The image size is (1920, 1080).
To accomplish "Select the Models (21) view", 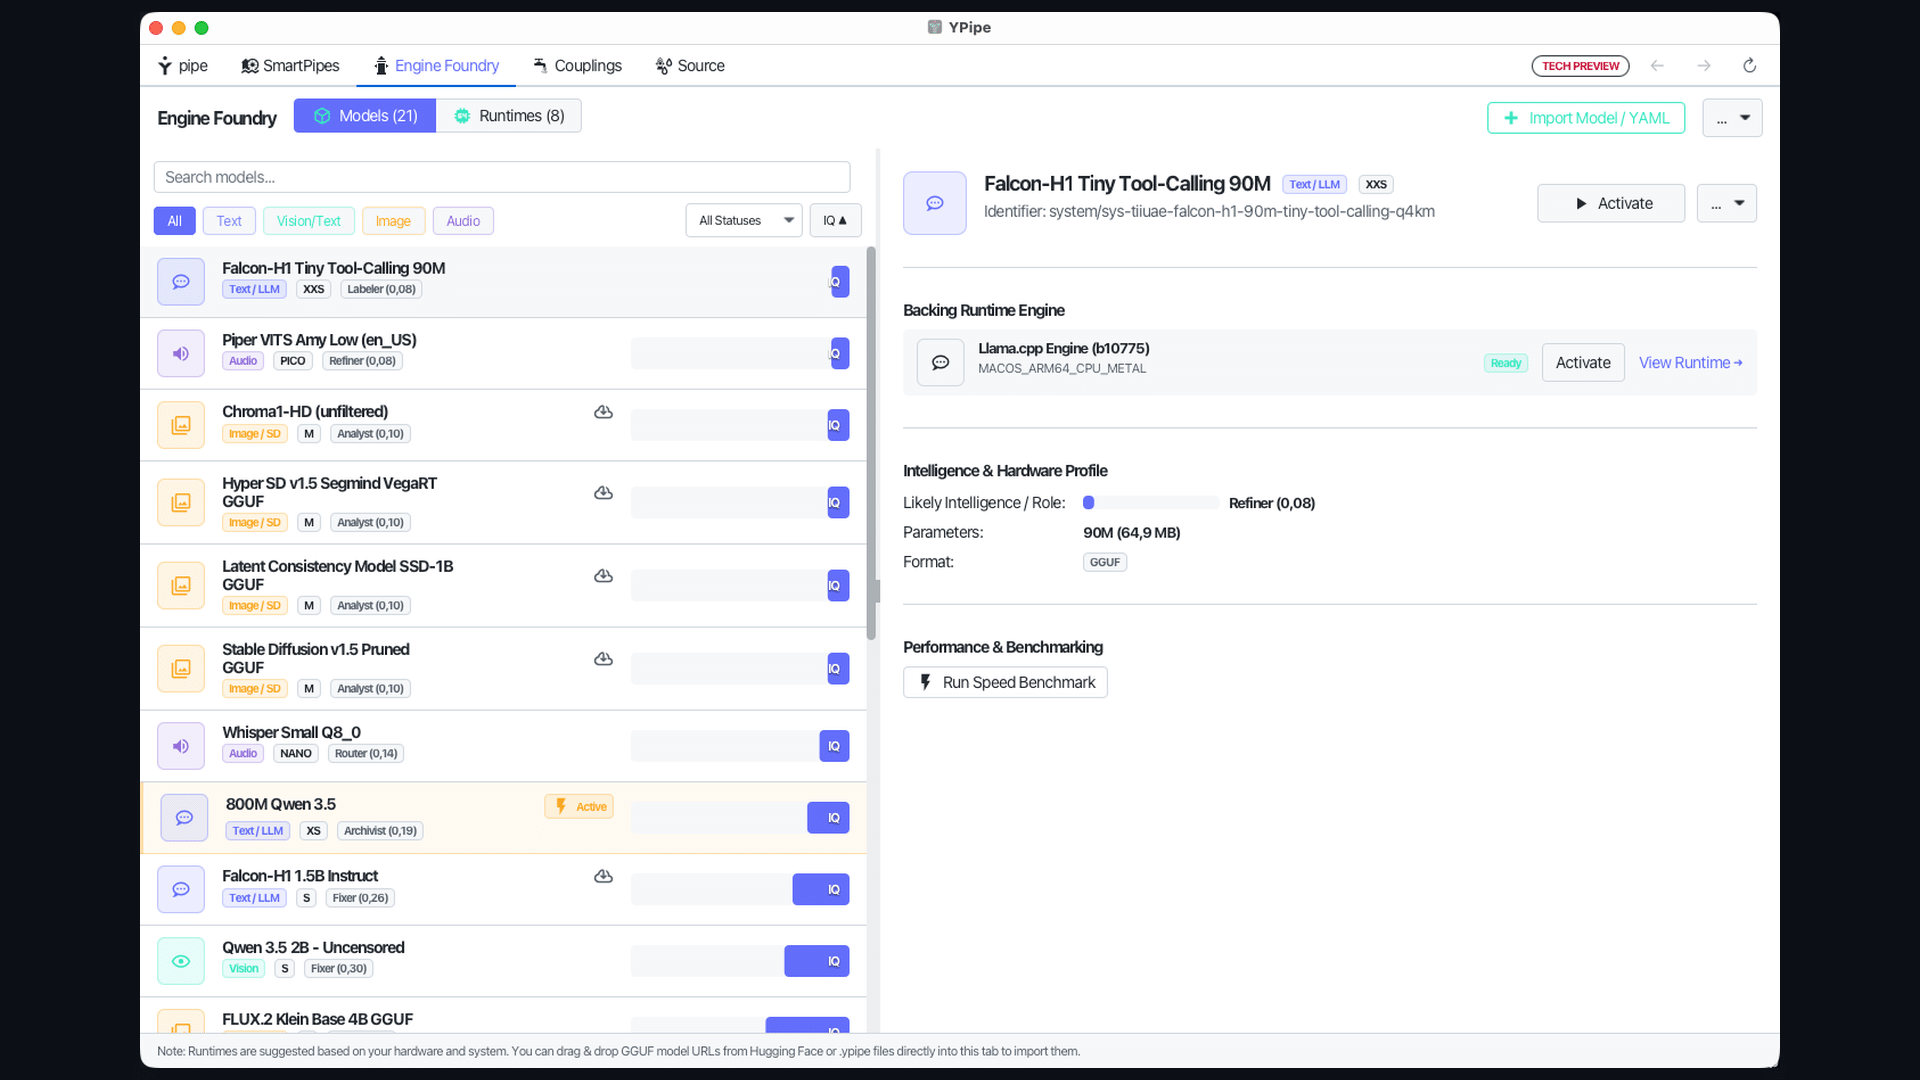I will pyautogui.click(x=365, y=116).
